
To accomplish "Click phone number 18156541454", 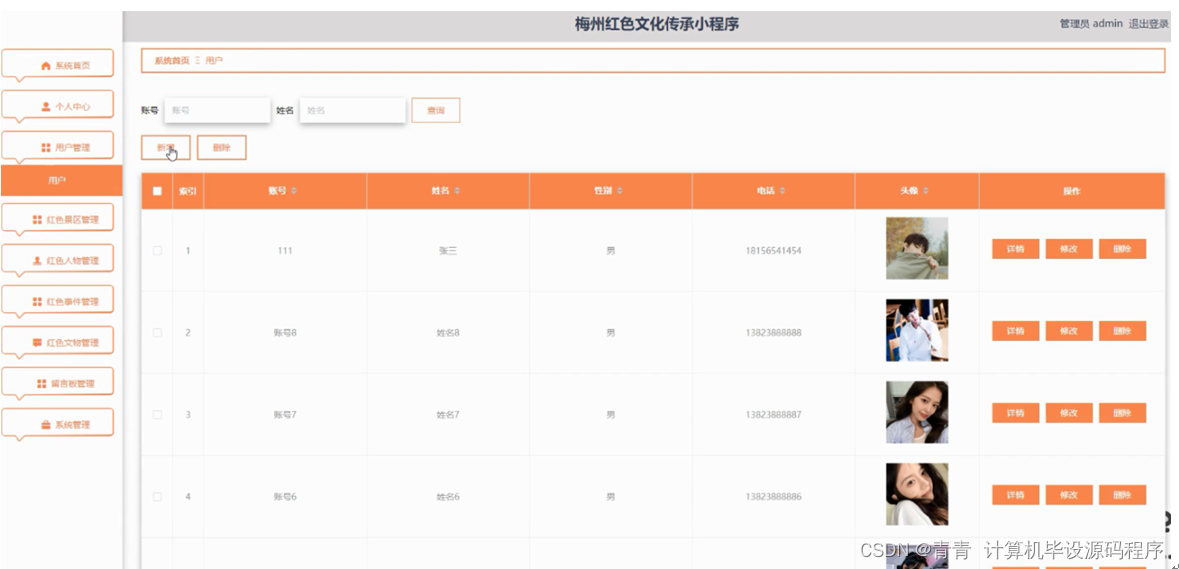I will click(x=773, y=250).
